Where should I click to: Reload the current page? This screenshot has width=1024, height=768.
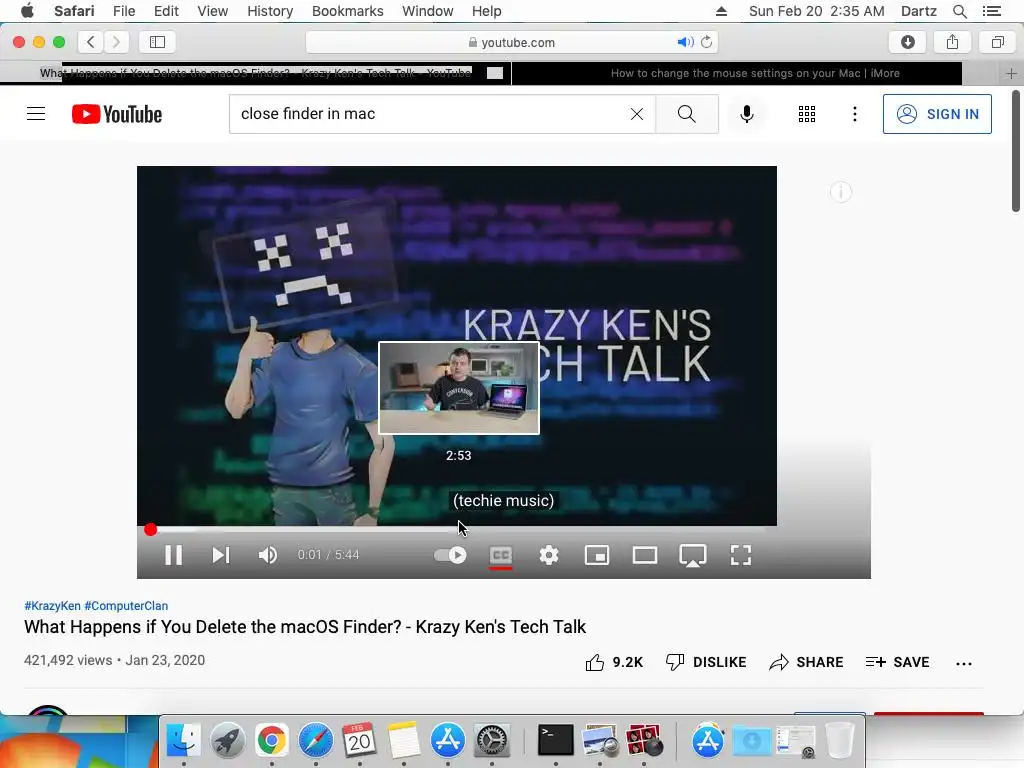[707, 42]
